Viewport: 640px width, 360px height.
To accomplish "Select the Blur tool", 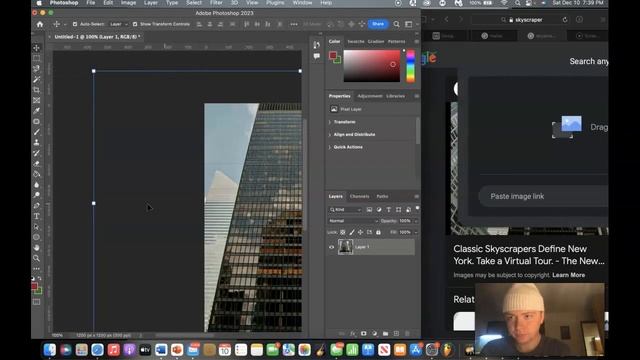I will pos(36,185).
